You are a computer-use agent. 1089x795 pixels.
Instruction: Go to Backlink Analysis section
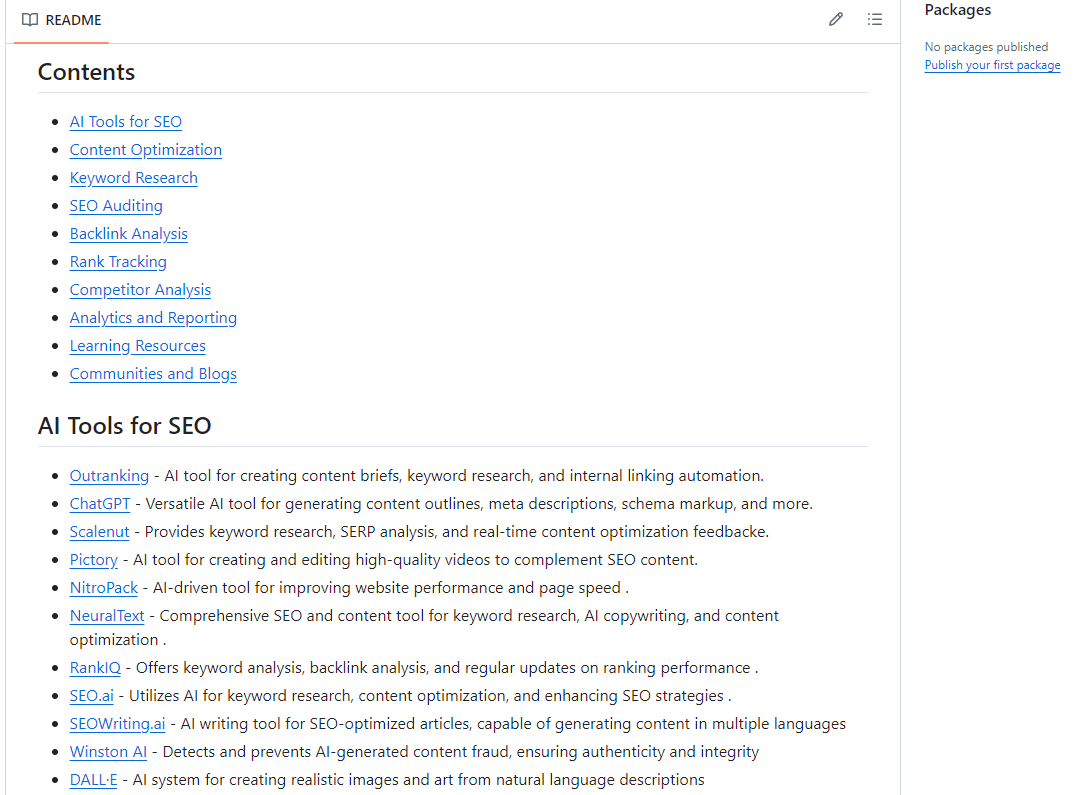[128, 233]
